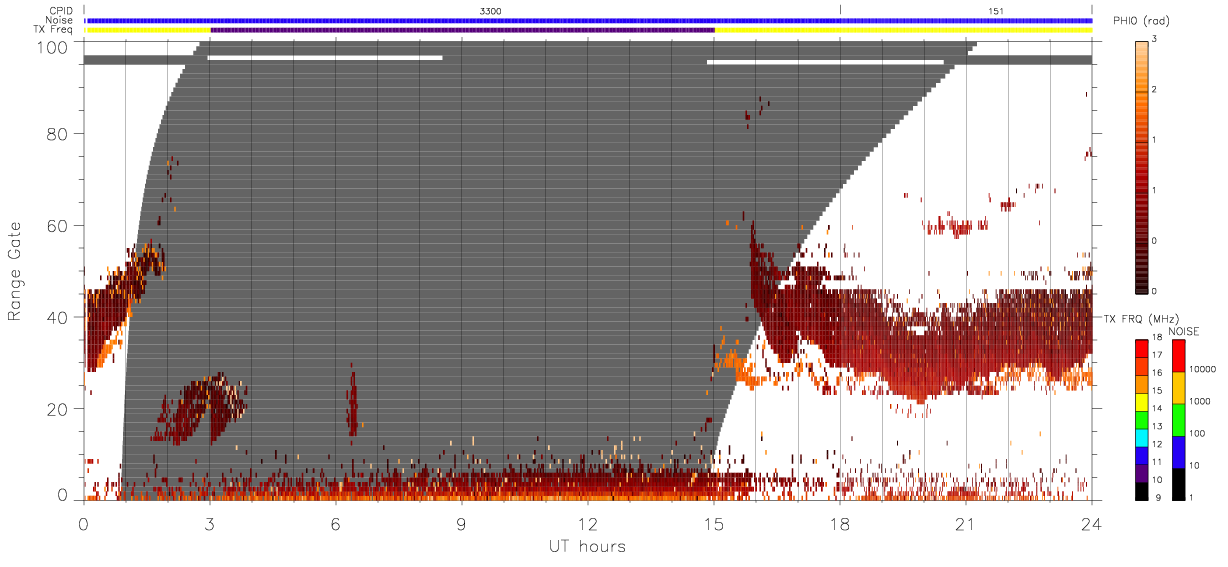Click the x-axis tick label '12'

(588, 523)
